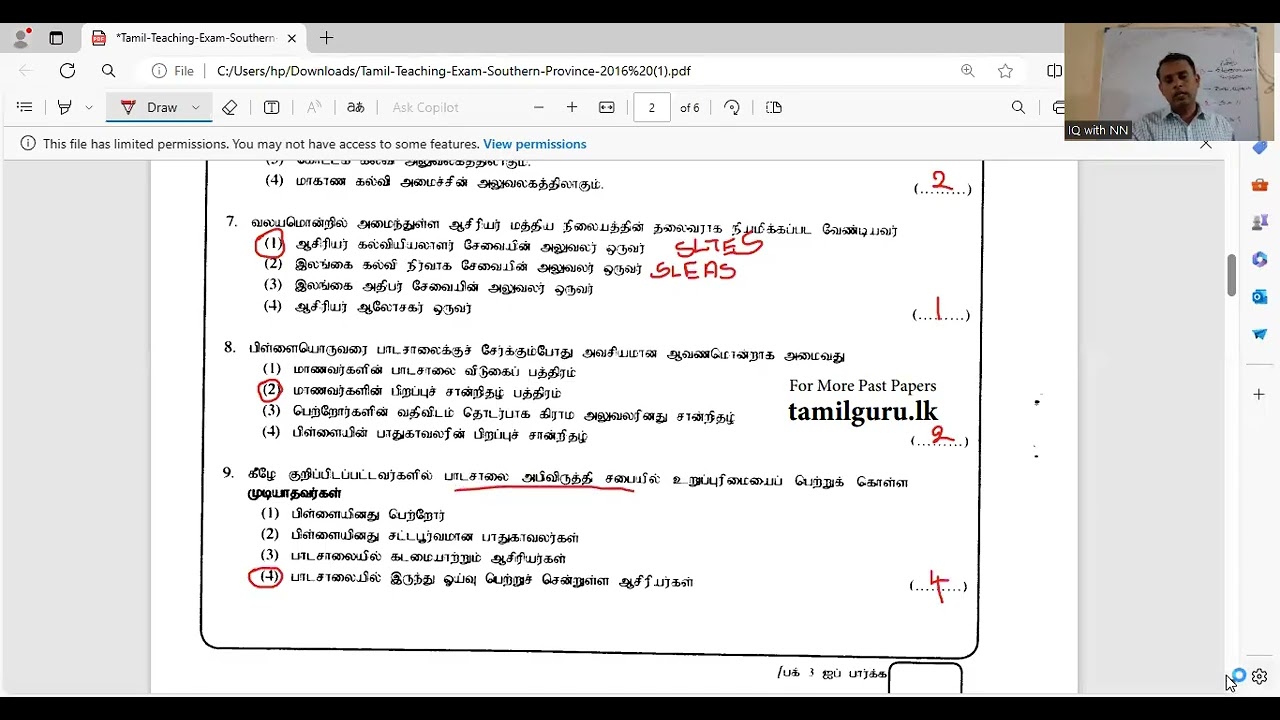Select the Tamil-Teaching-Exam-Southern PDF tab
The image size is (1280, 720).
195,38
